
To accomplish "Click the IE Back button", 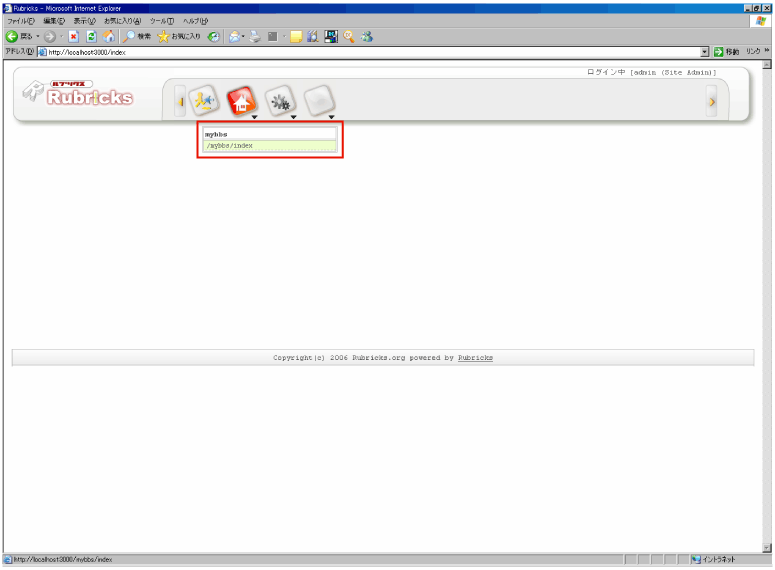I will [19, 37].
